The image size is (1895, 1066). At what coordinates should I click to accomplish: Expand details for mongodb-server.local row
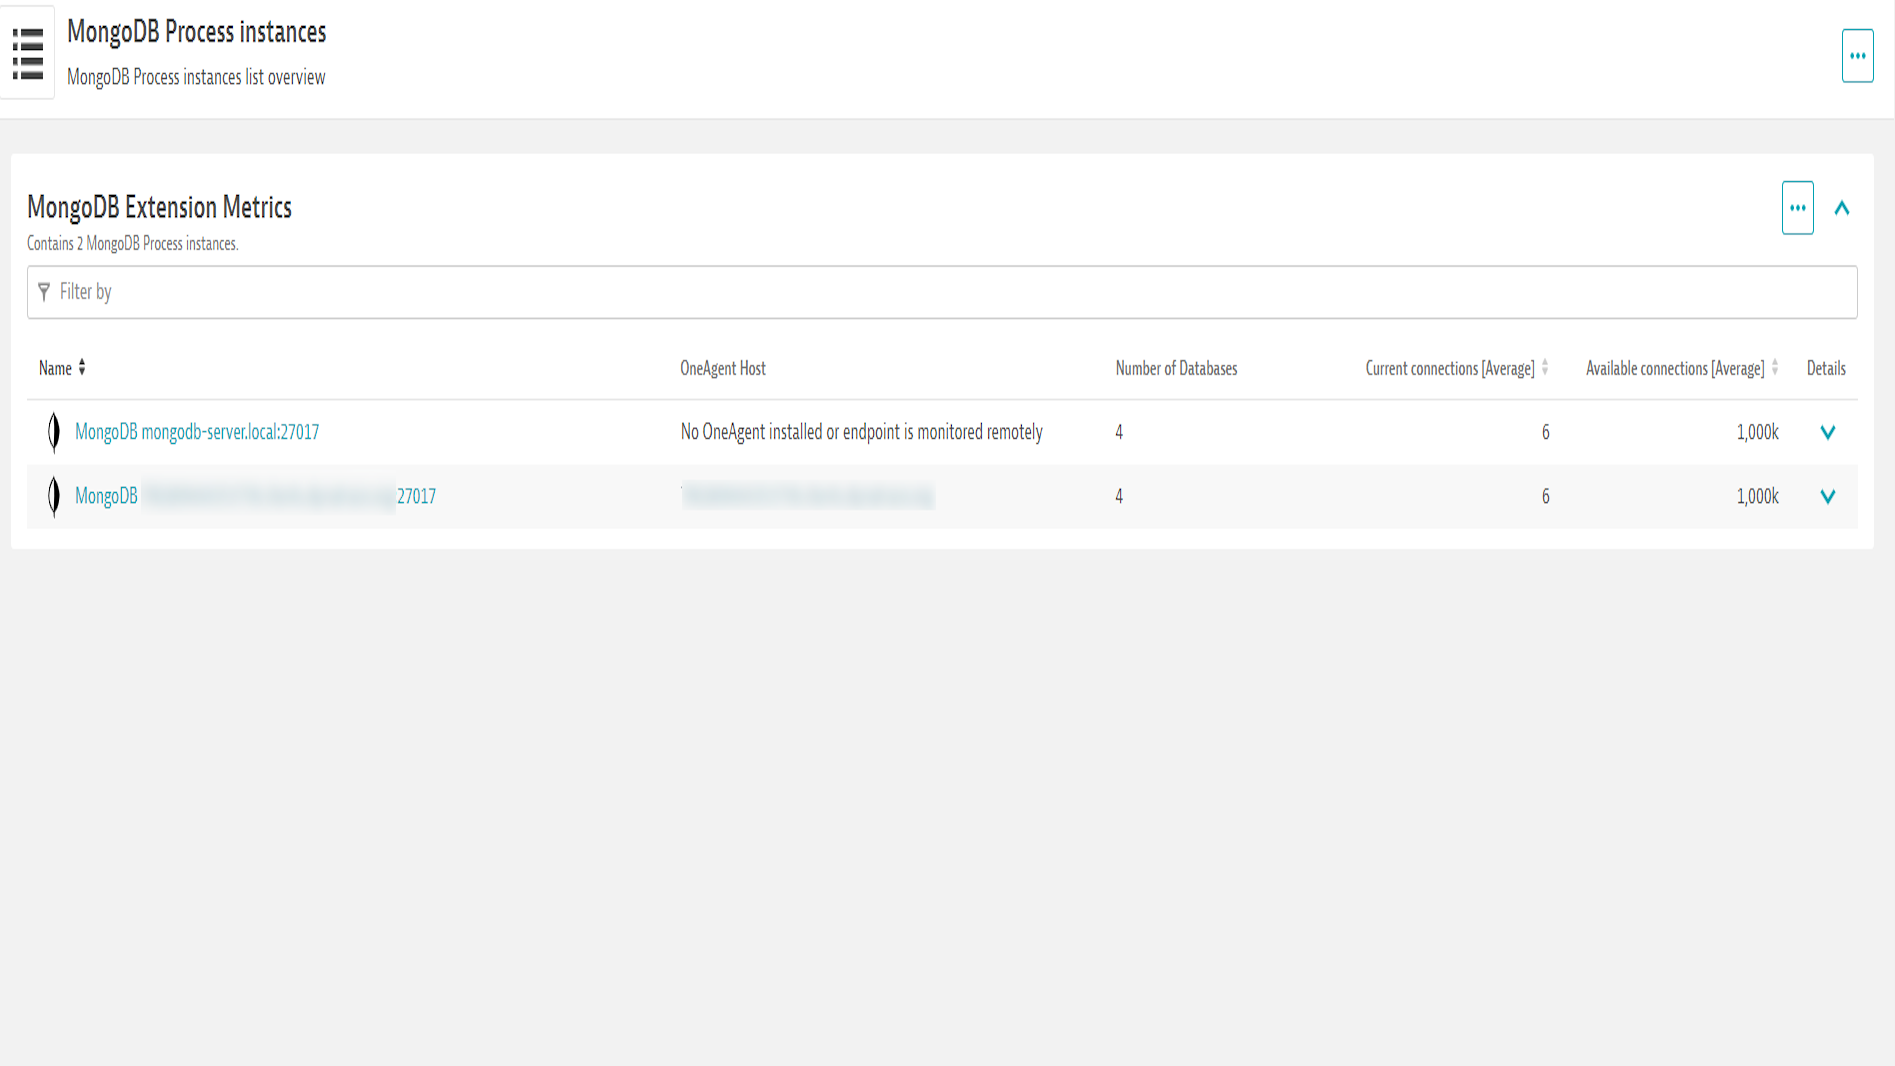1827,432
